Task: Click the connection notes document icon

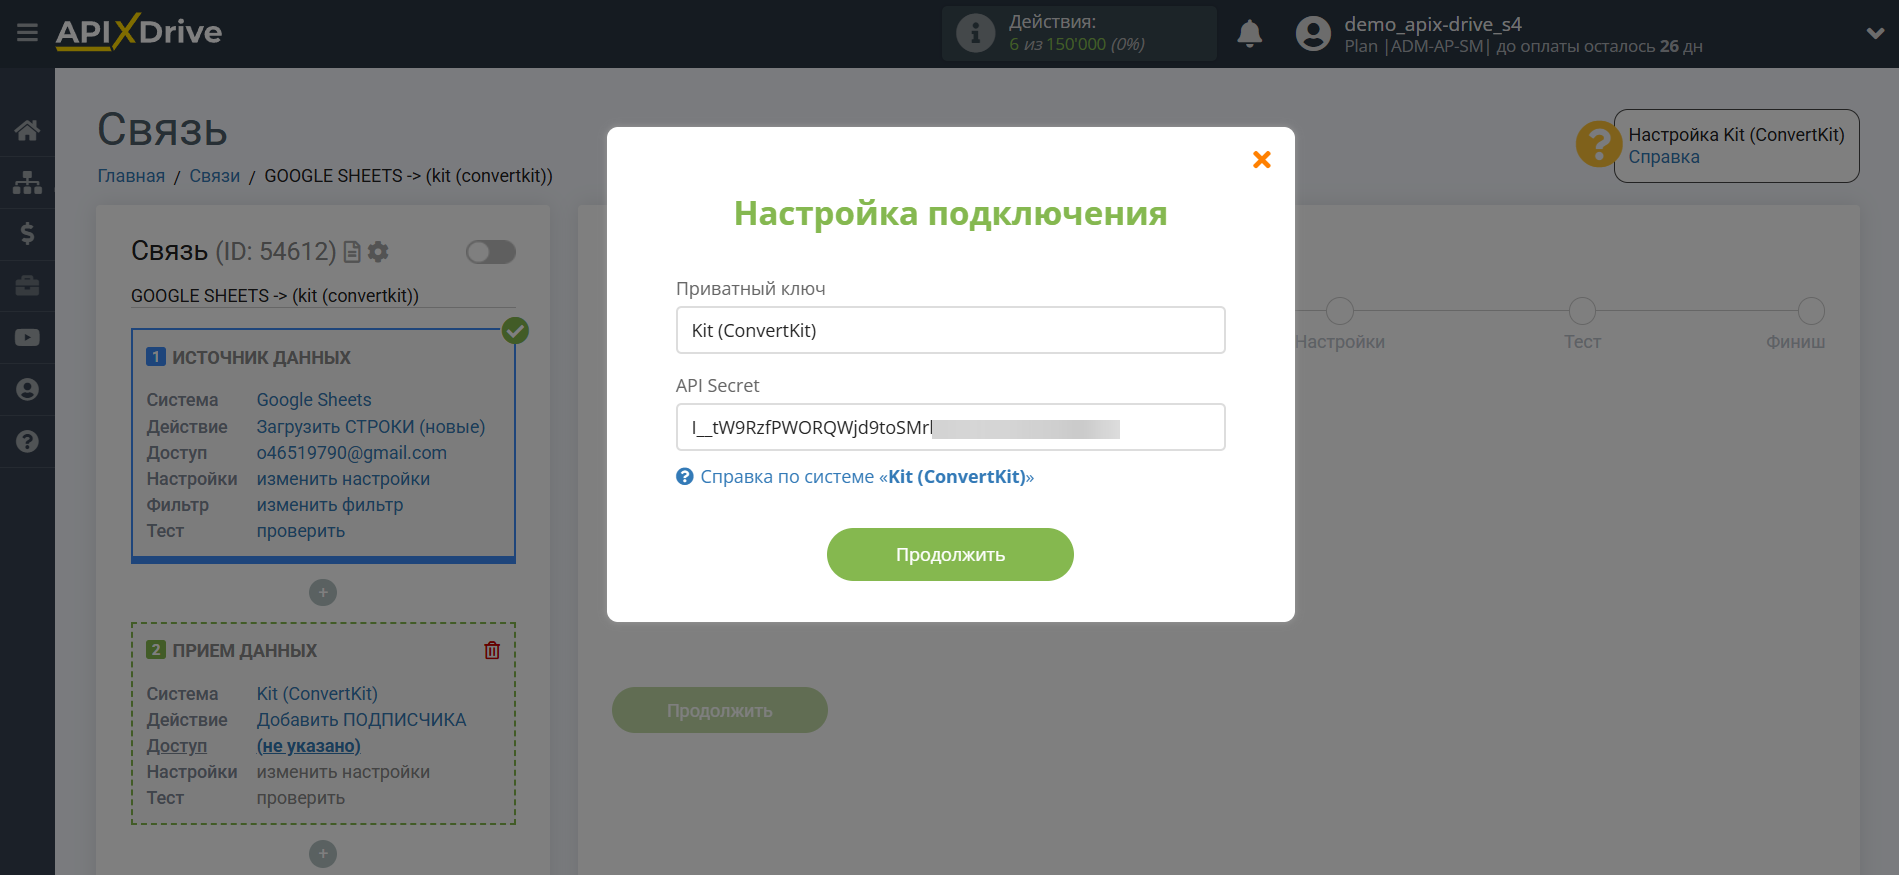Action: click(351, 252)
